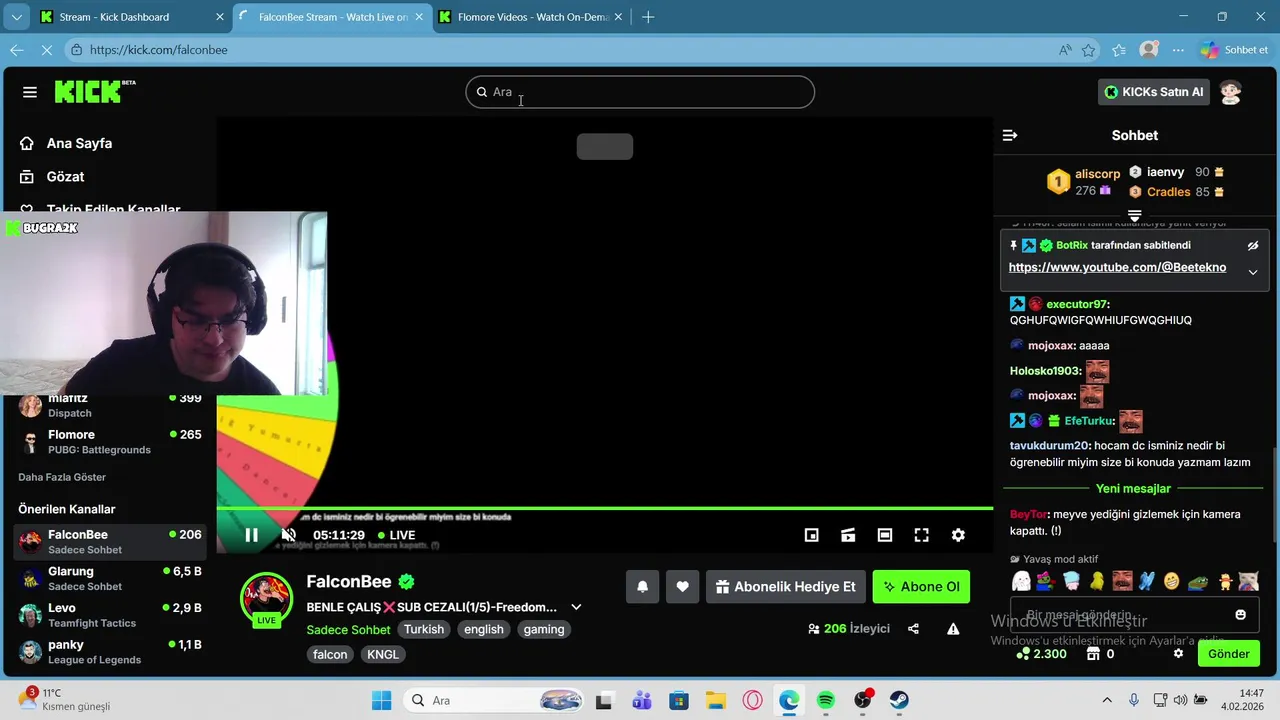The width and height of the screenshot is (1280, 720).
Task: Hide the pinned BotRix message
Action: click(1253, 245)
